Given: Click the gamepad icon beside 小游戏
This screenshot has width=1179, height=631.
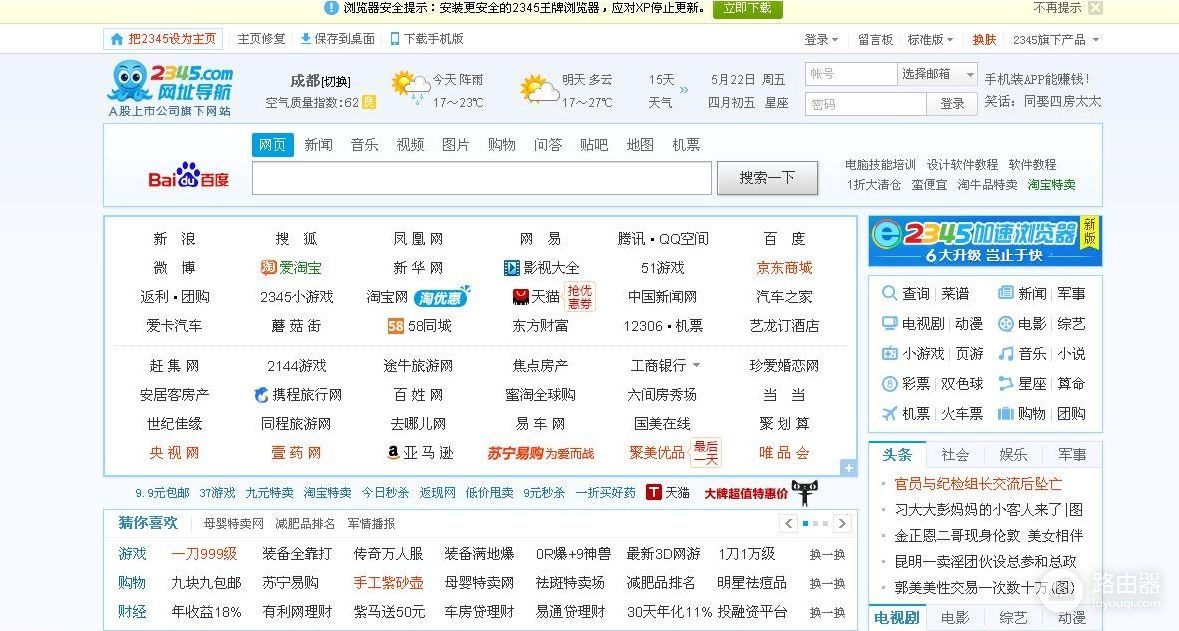Looking at the screenshot, I should (x=890, y=353).
